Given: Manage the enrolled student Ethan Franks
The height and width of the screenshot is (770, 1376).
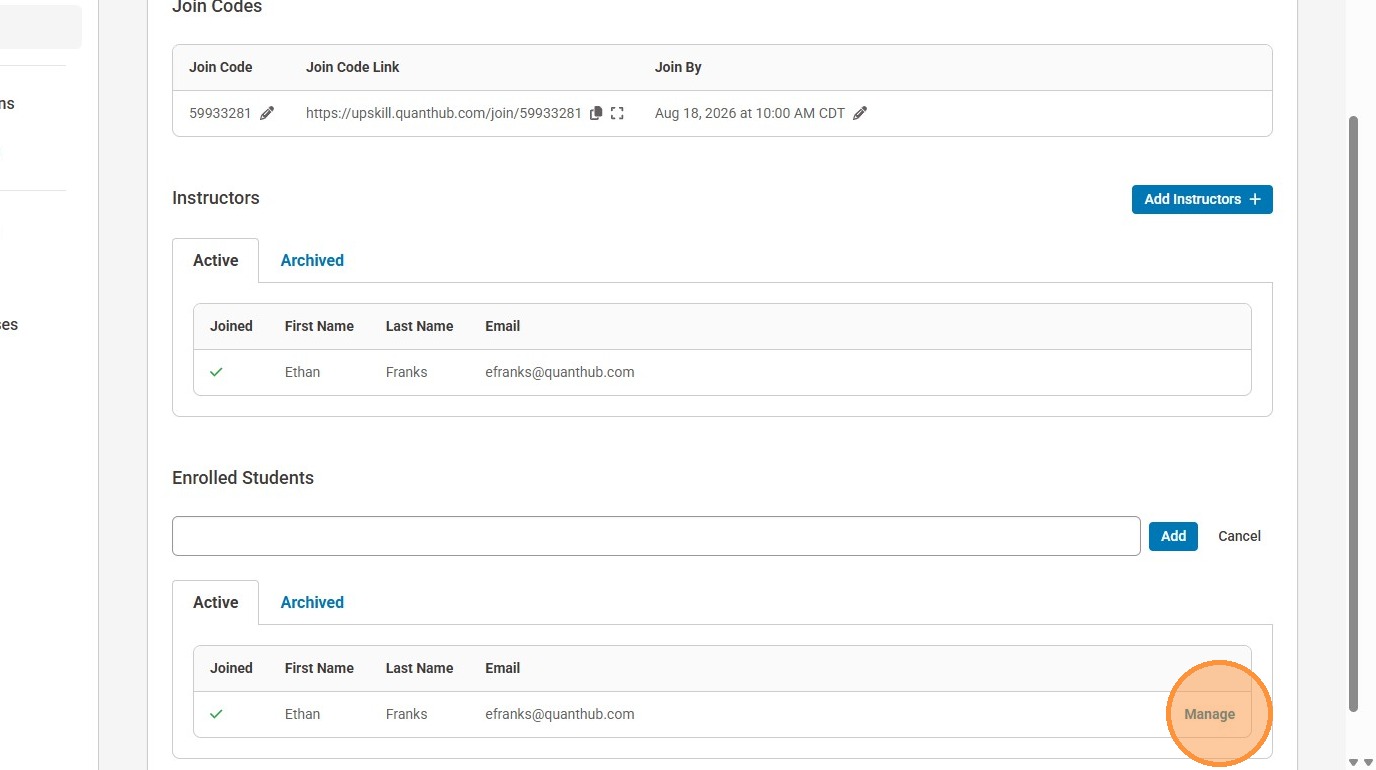Looking at the screenshot, I should [x=1209, y=714].
